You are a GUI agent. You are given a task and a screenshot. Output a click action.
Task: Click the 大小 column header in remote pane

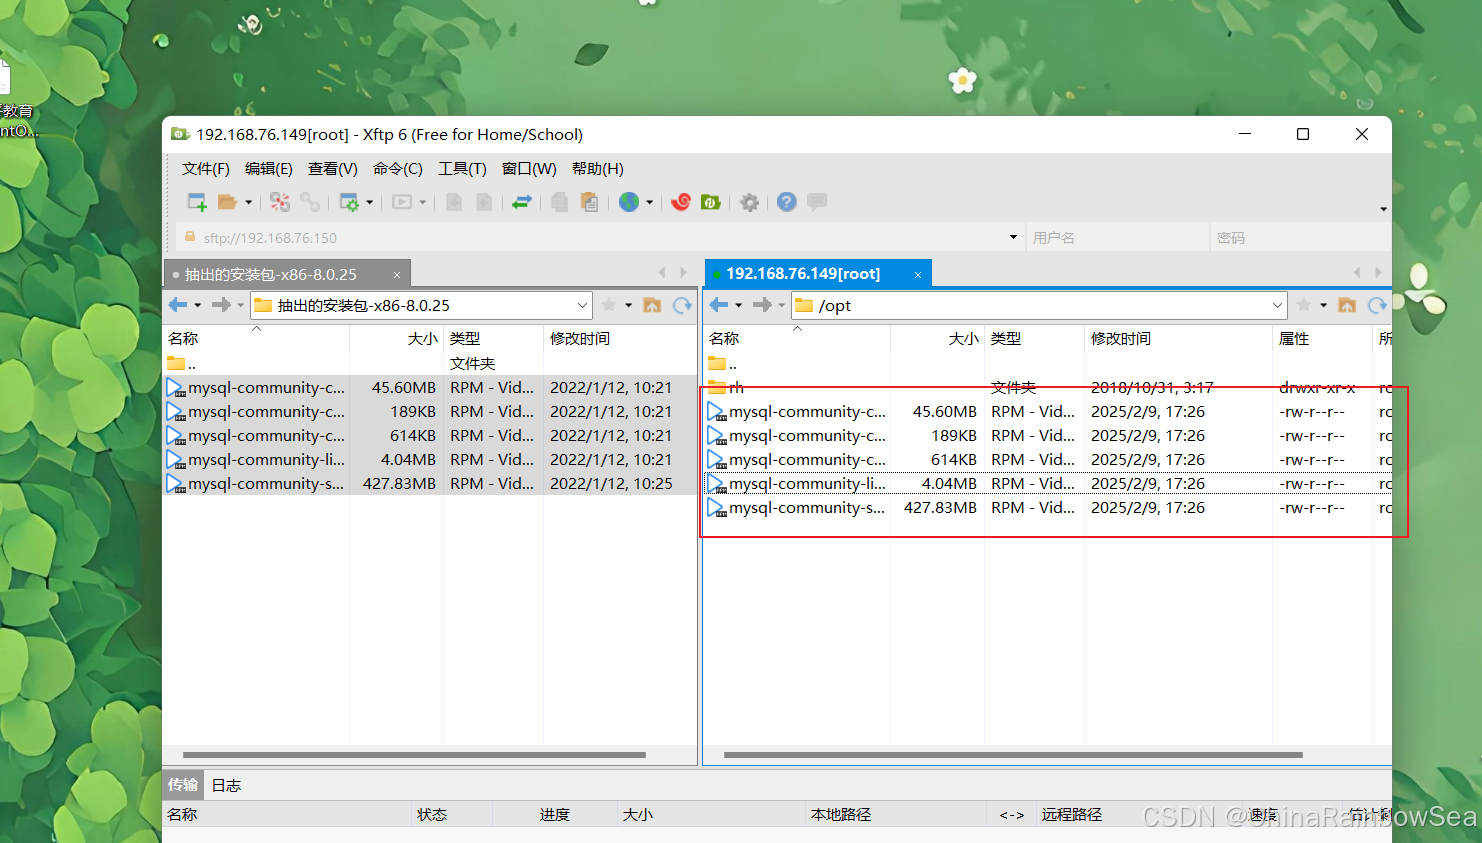pos(962,339)
